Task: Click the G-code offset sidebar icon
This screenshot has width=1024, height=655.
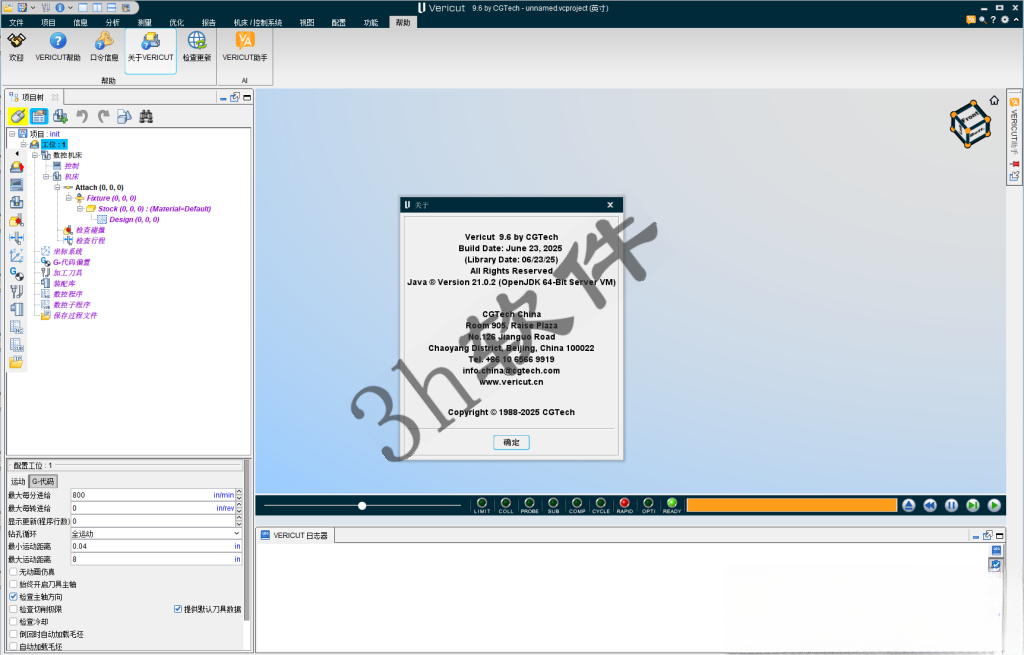Action: point(16,274)
